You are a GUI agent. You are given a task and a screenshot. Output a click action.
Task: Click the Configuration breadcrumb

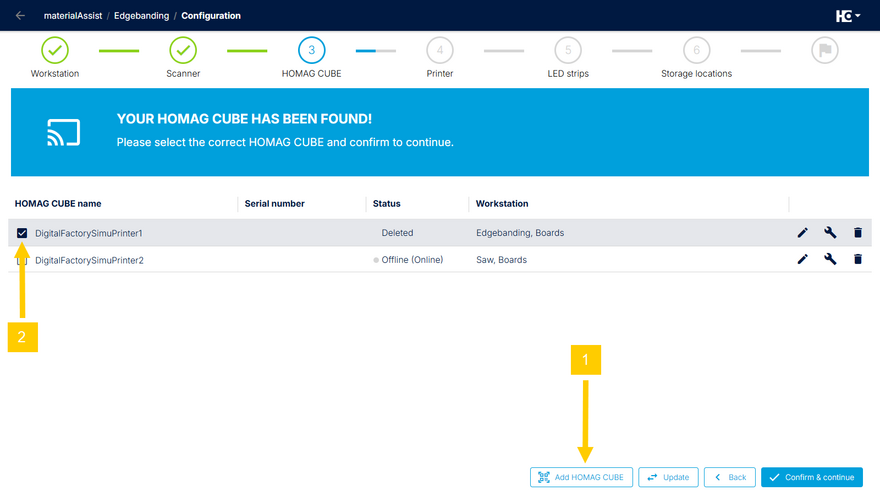(x=211, y=16)
